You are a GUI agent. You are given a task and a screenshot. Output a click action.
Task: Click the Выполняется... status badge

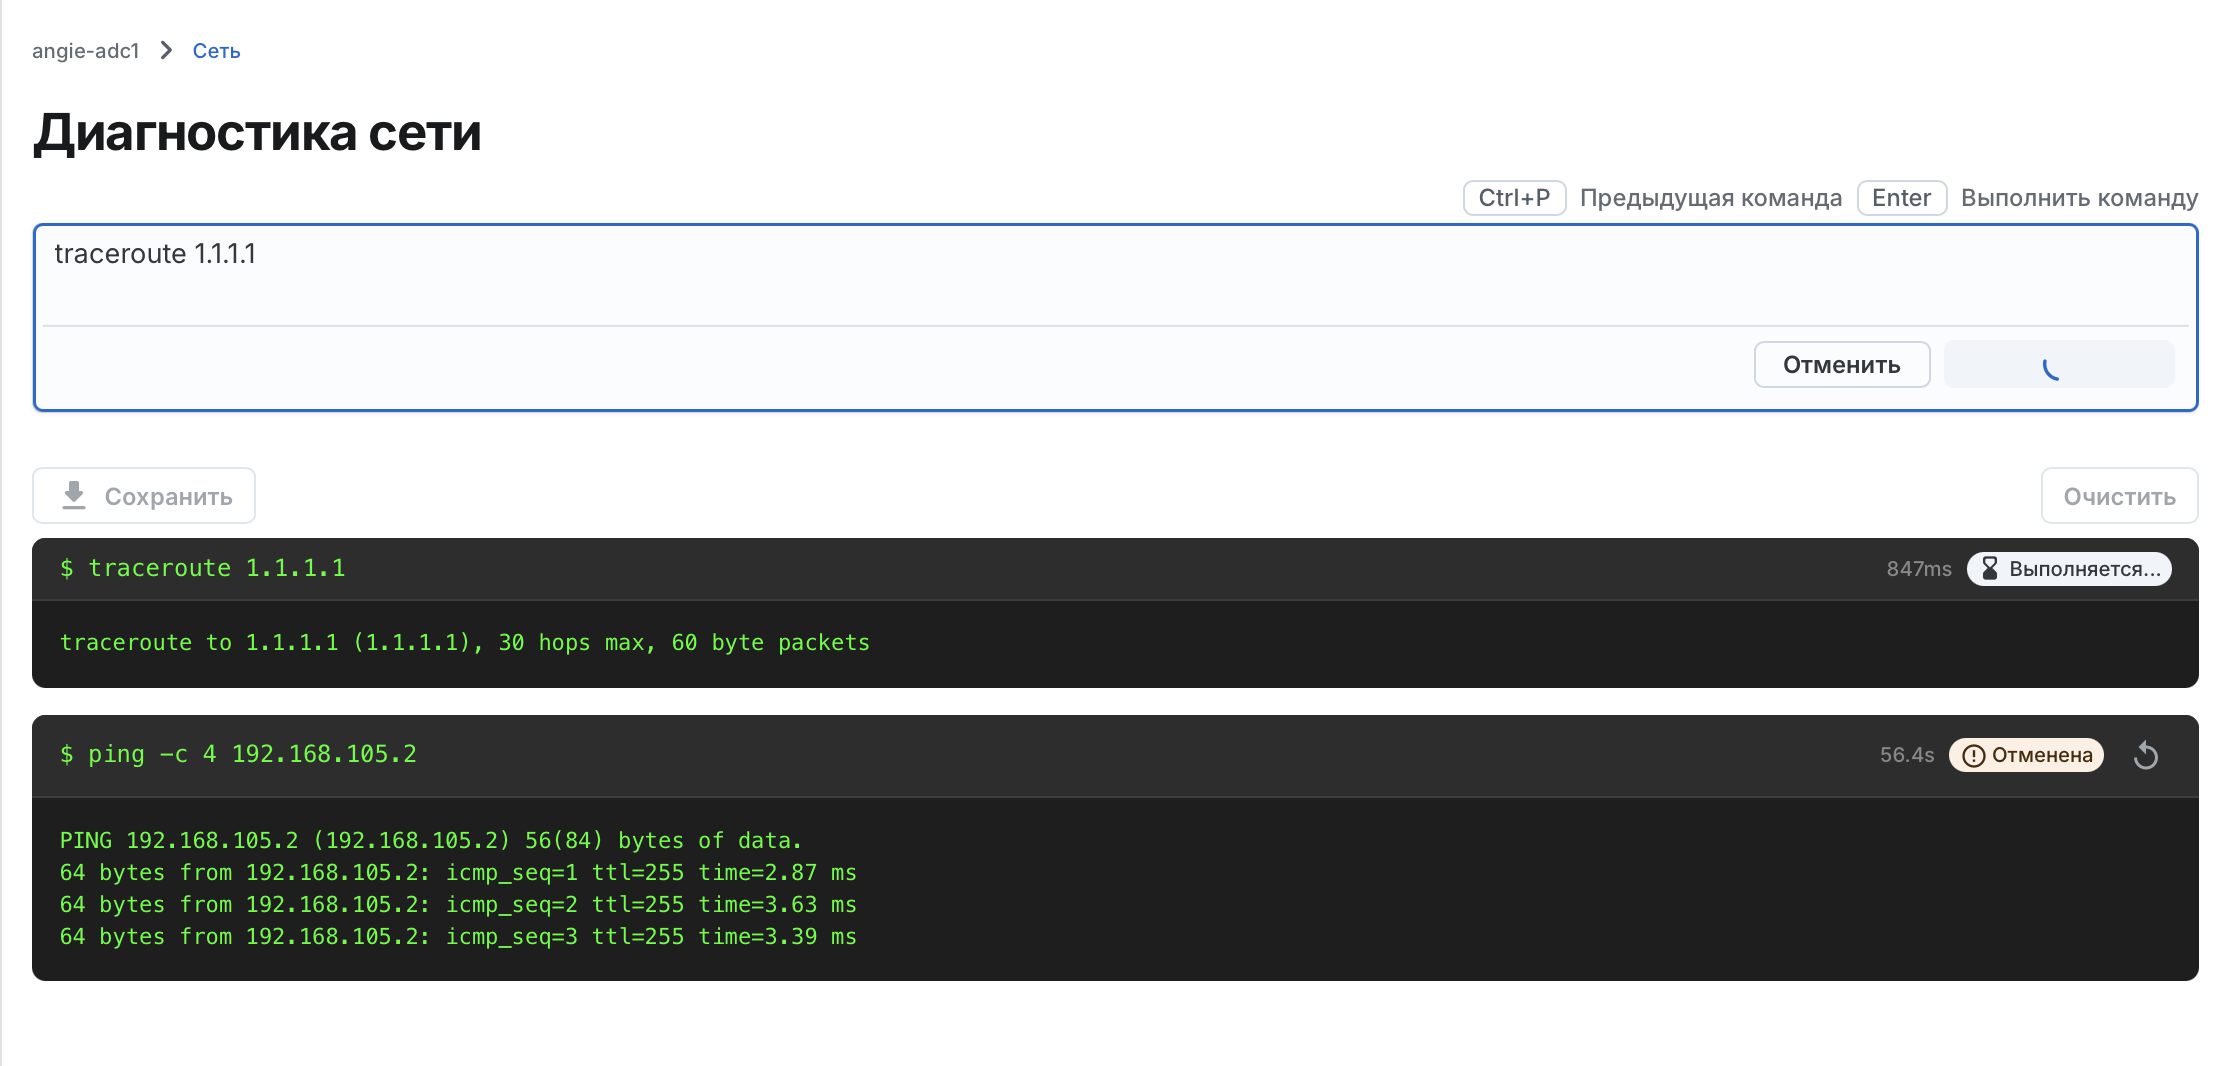(x=2069, y=568)
